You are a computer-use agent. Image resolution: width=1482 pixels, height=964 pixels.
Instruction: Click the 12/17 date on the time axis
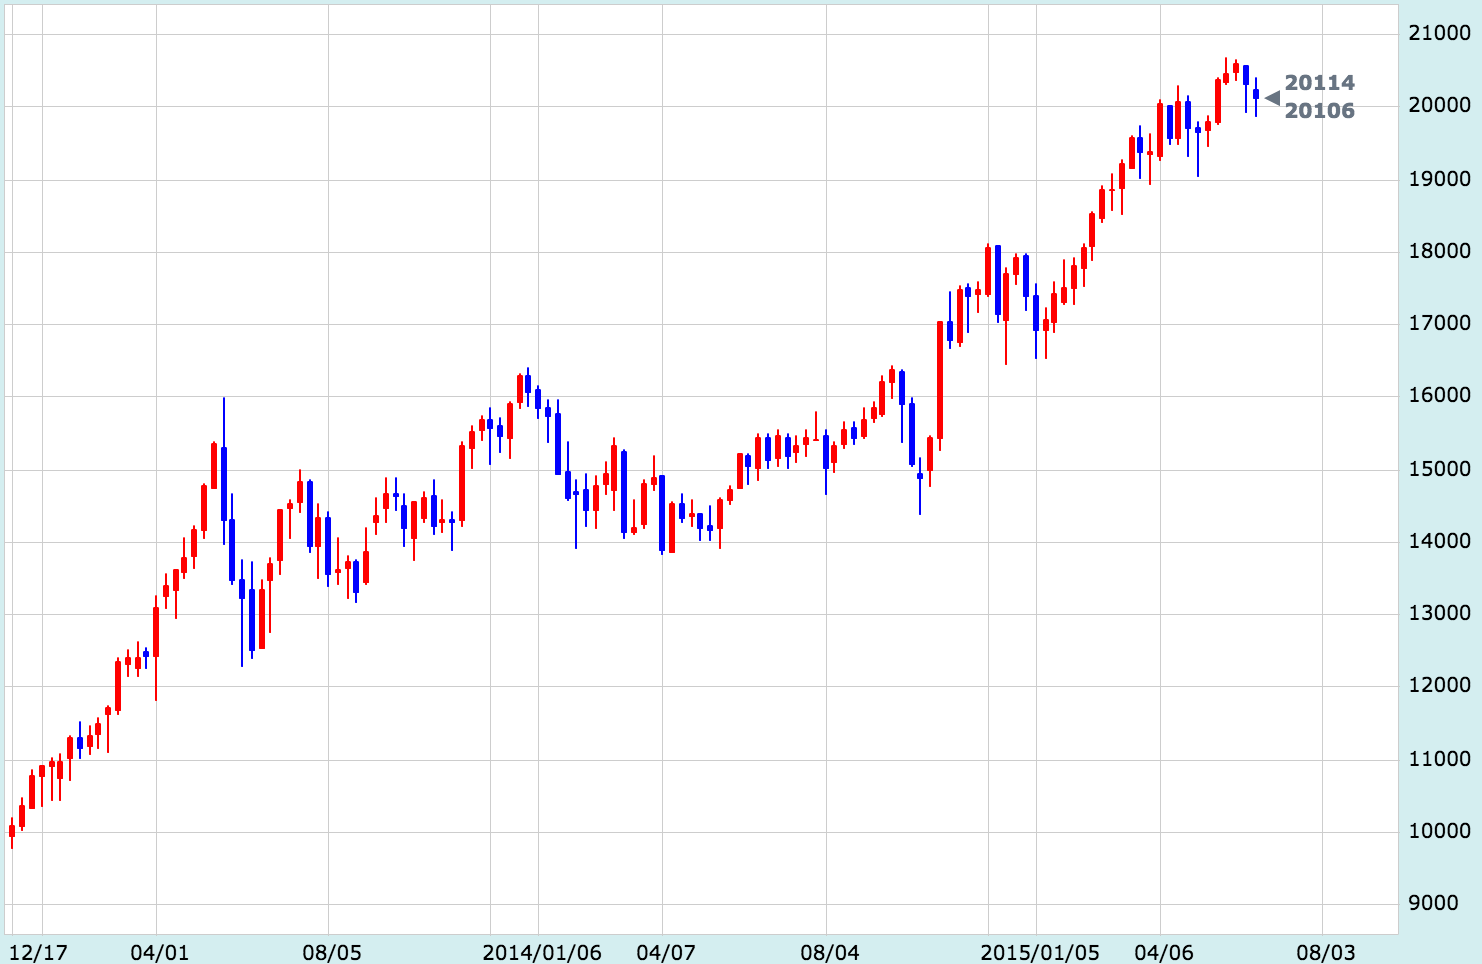[39, 952]
